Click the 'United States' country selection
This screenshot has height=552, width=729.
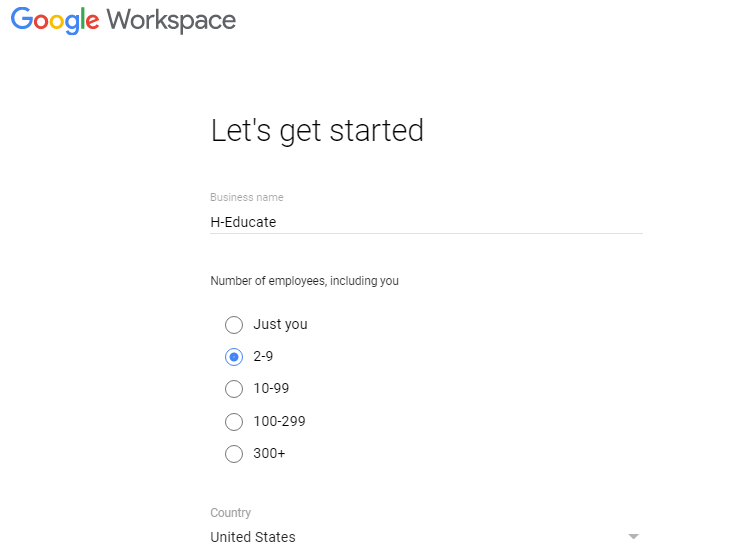pos(253,537)
